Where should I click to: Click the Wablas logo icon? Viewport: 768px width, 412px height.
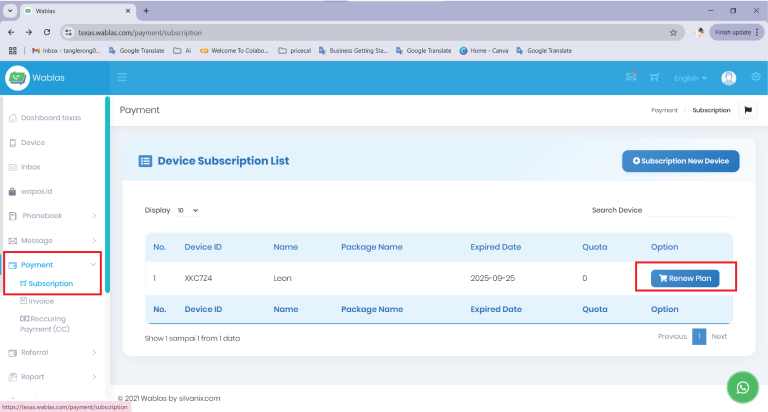[x=17, y=77]
